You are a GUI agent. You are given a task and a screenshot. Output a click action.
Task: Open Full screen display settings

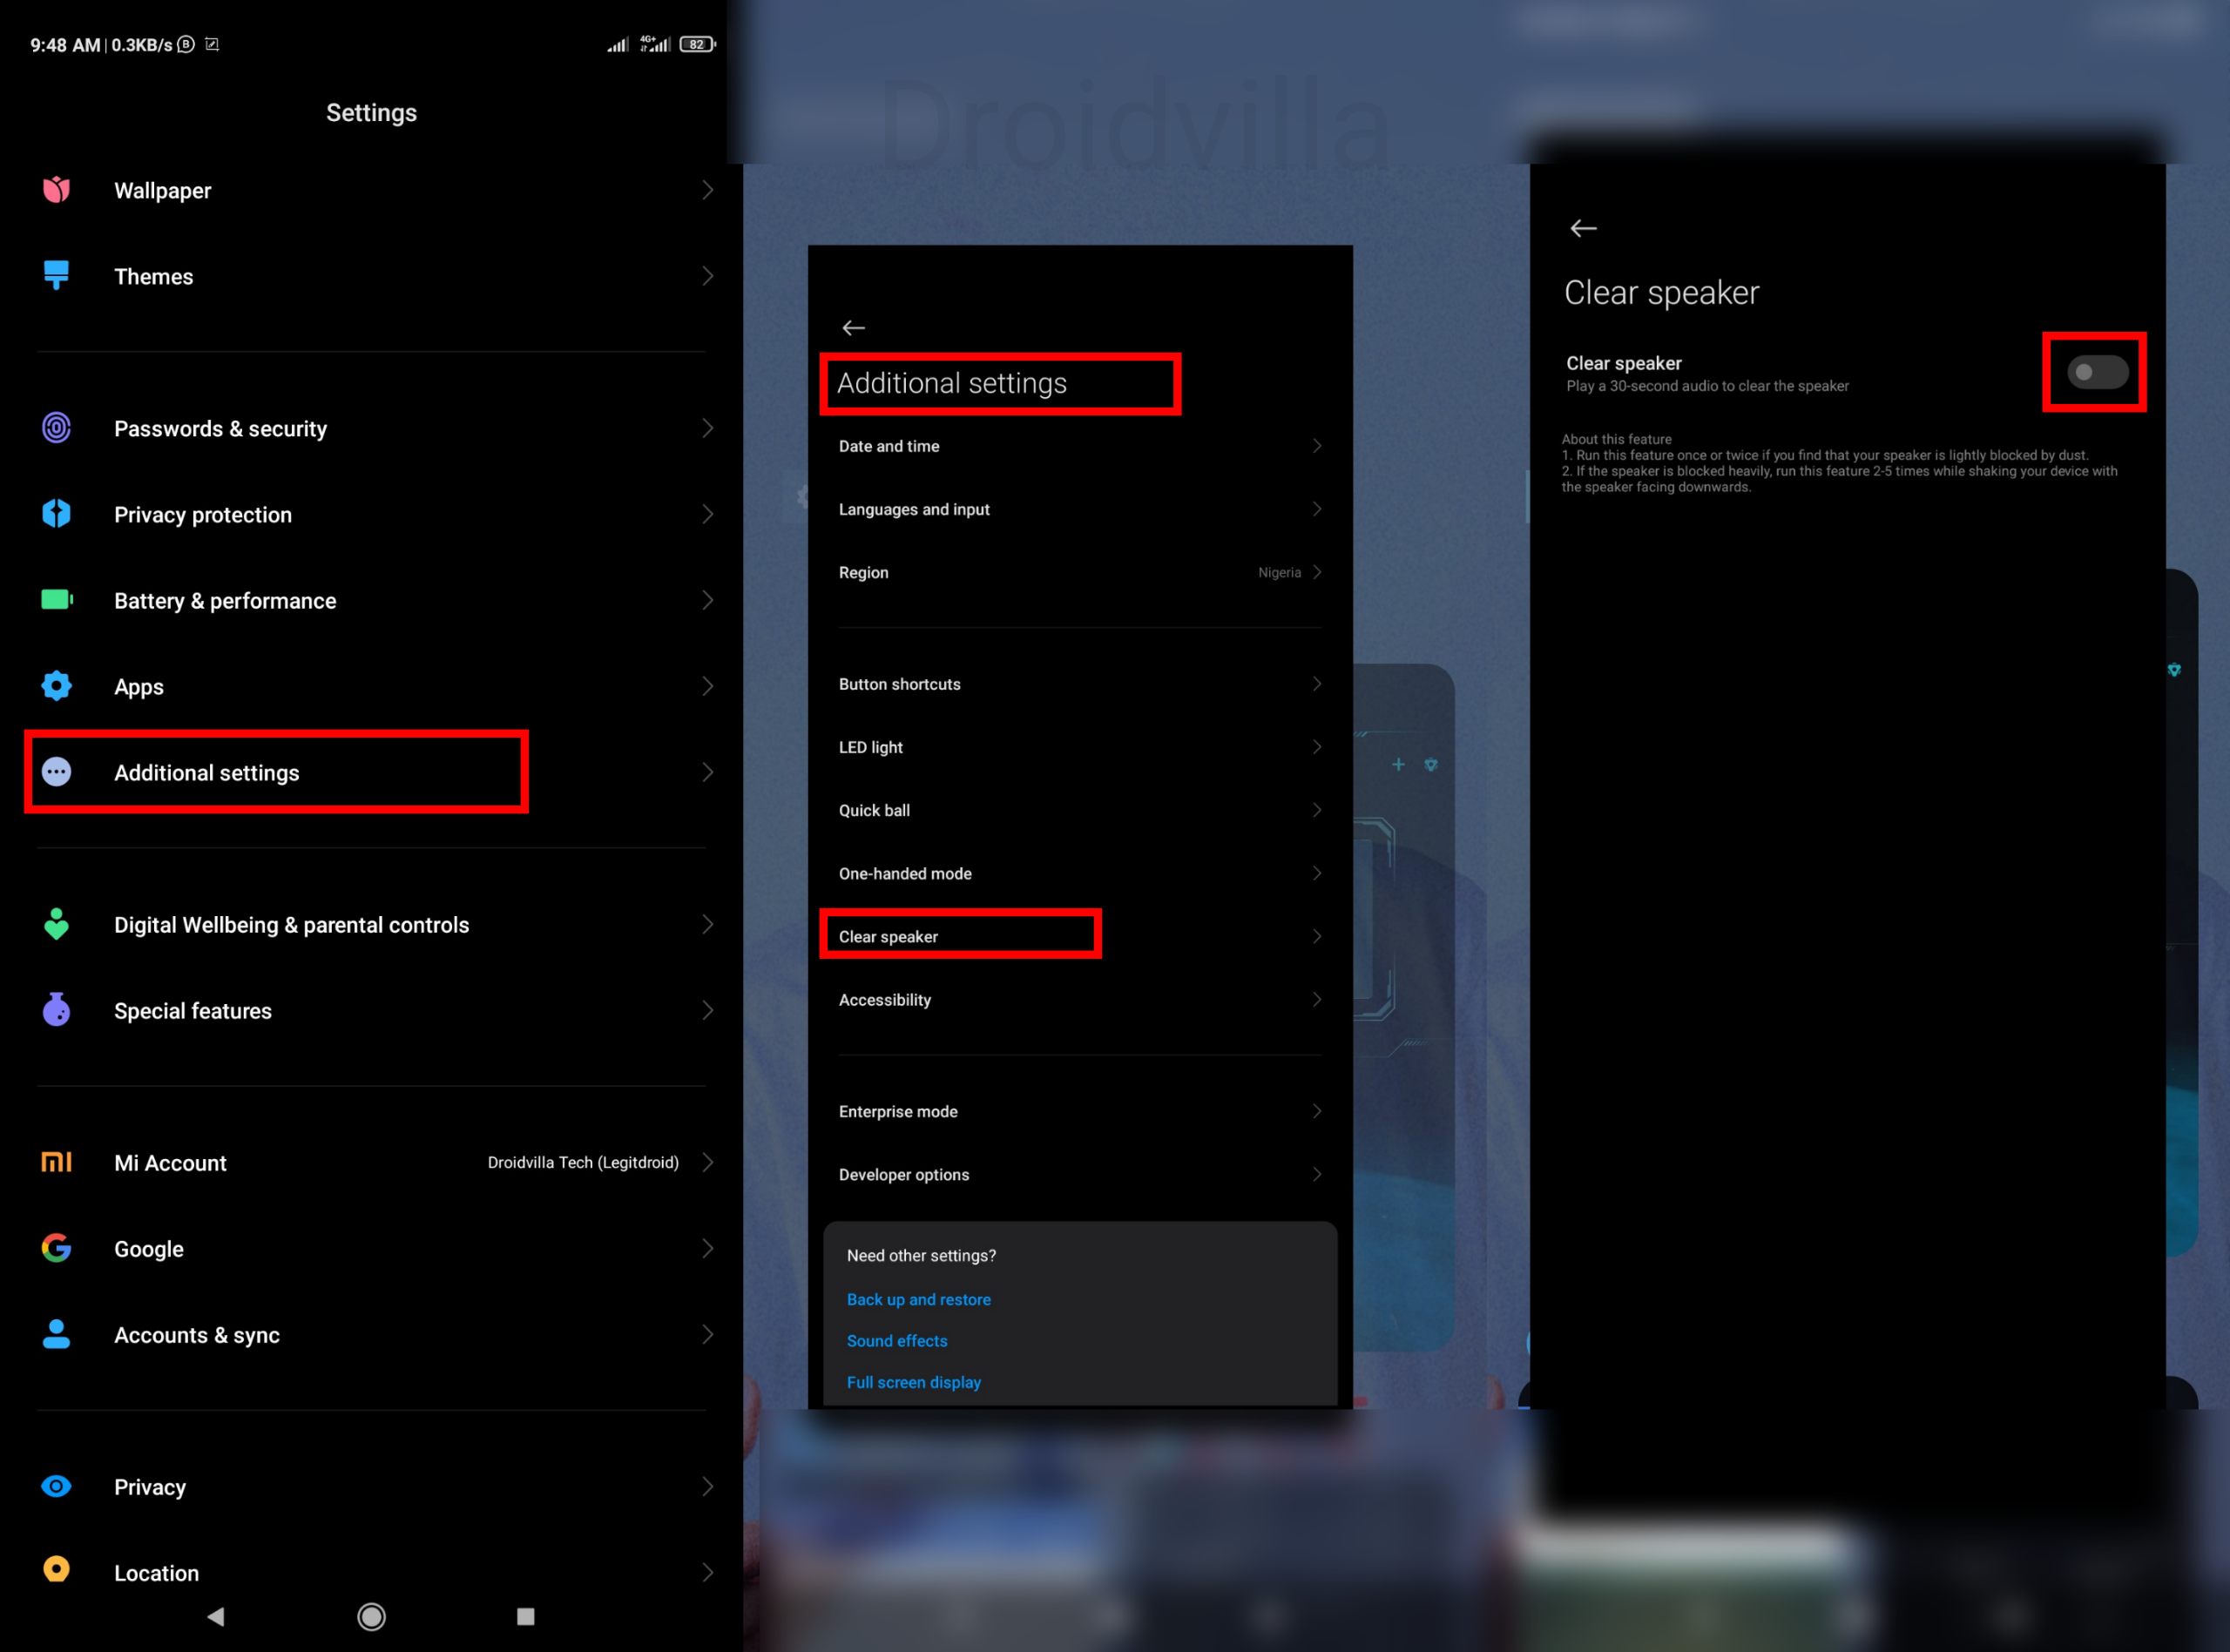915,1381
